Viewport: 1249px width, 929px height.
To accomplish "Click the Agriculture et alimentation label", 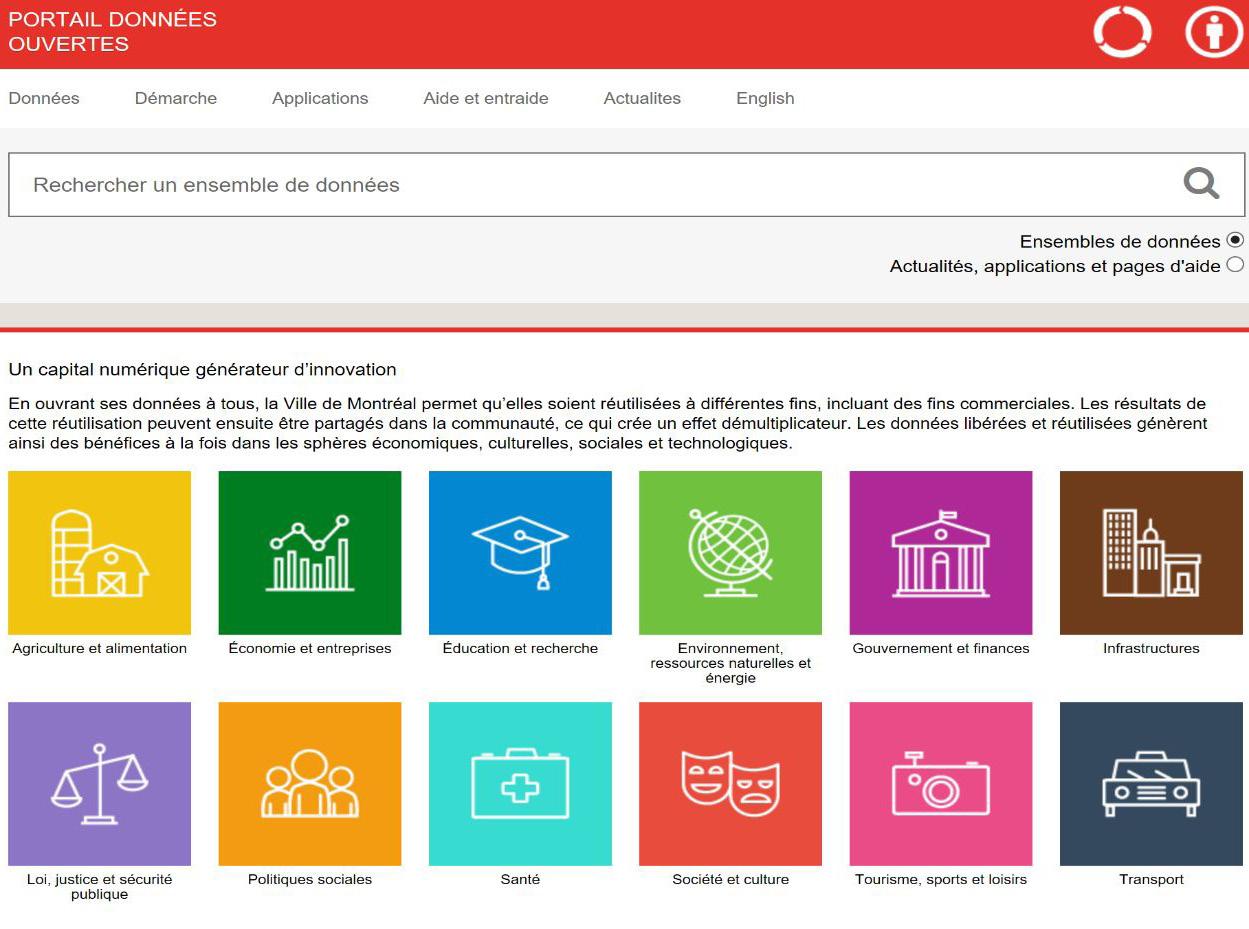I will click(x=99, y=648).
